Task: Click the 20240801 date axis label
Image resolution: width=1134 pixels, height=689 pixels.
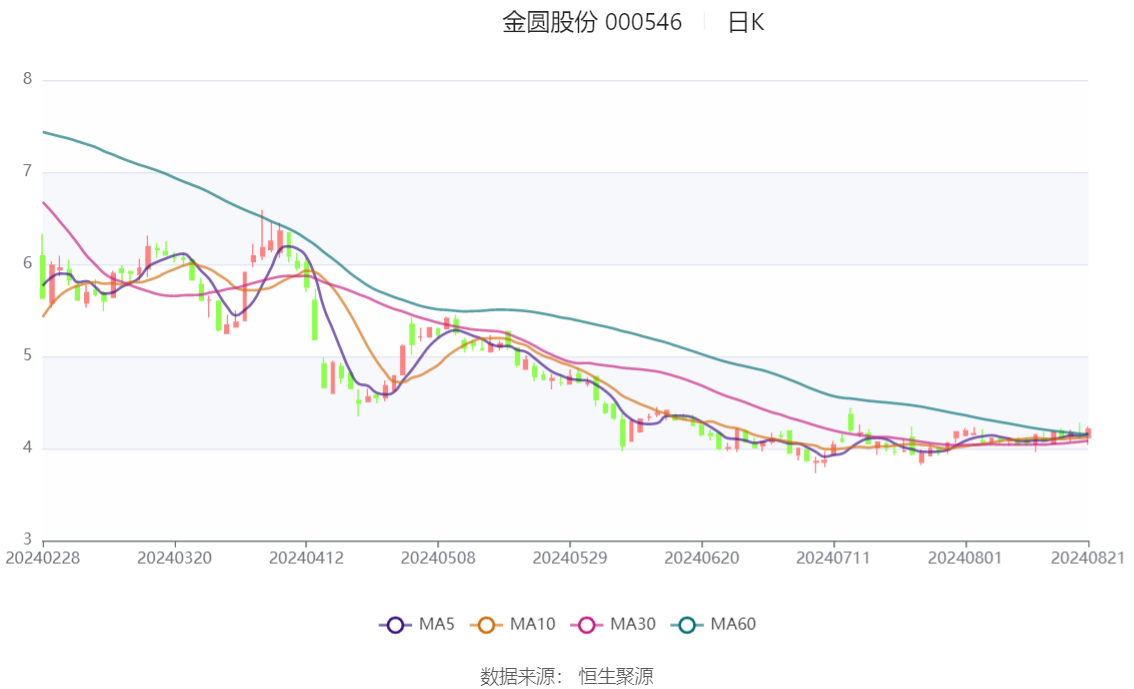Action: pyautogui.click(x=965, y=558)
